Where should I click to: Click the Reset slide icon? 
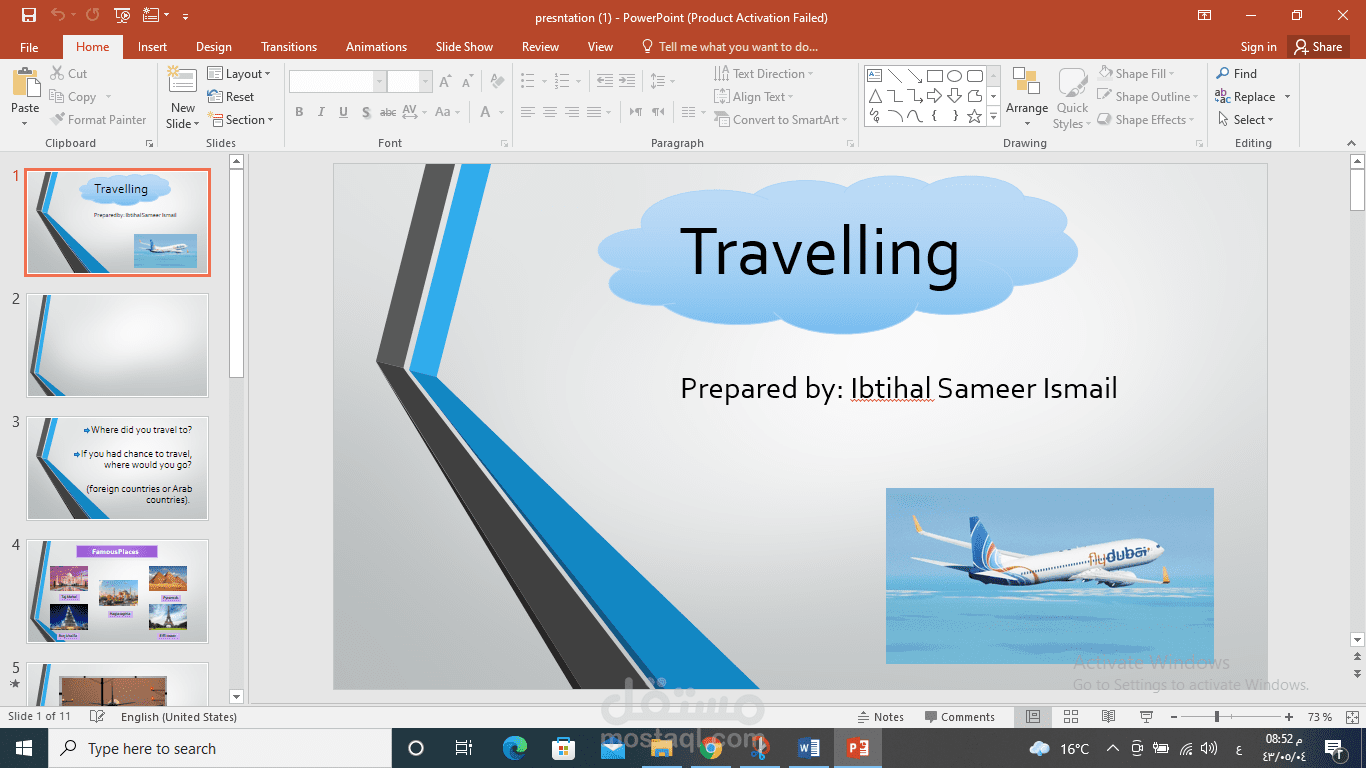231,97
